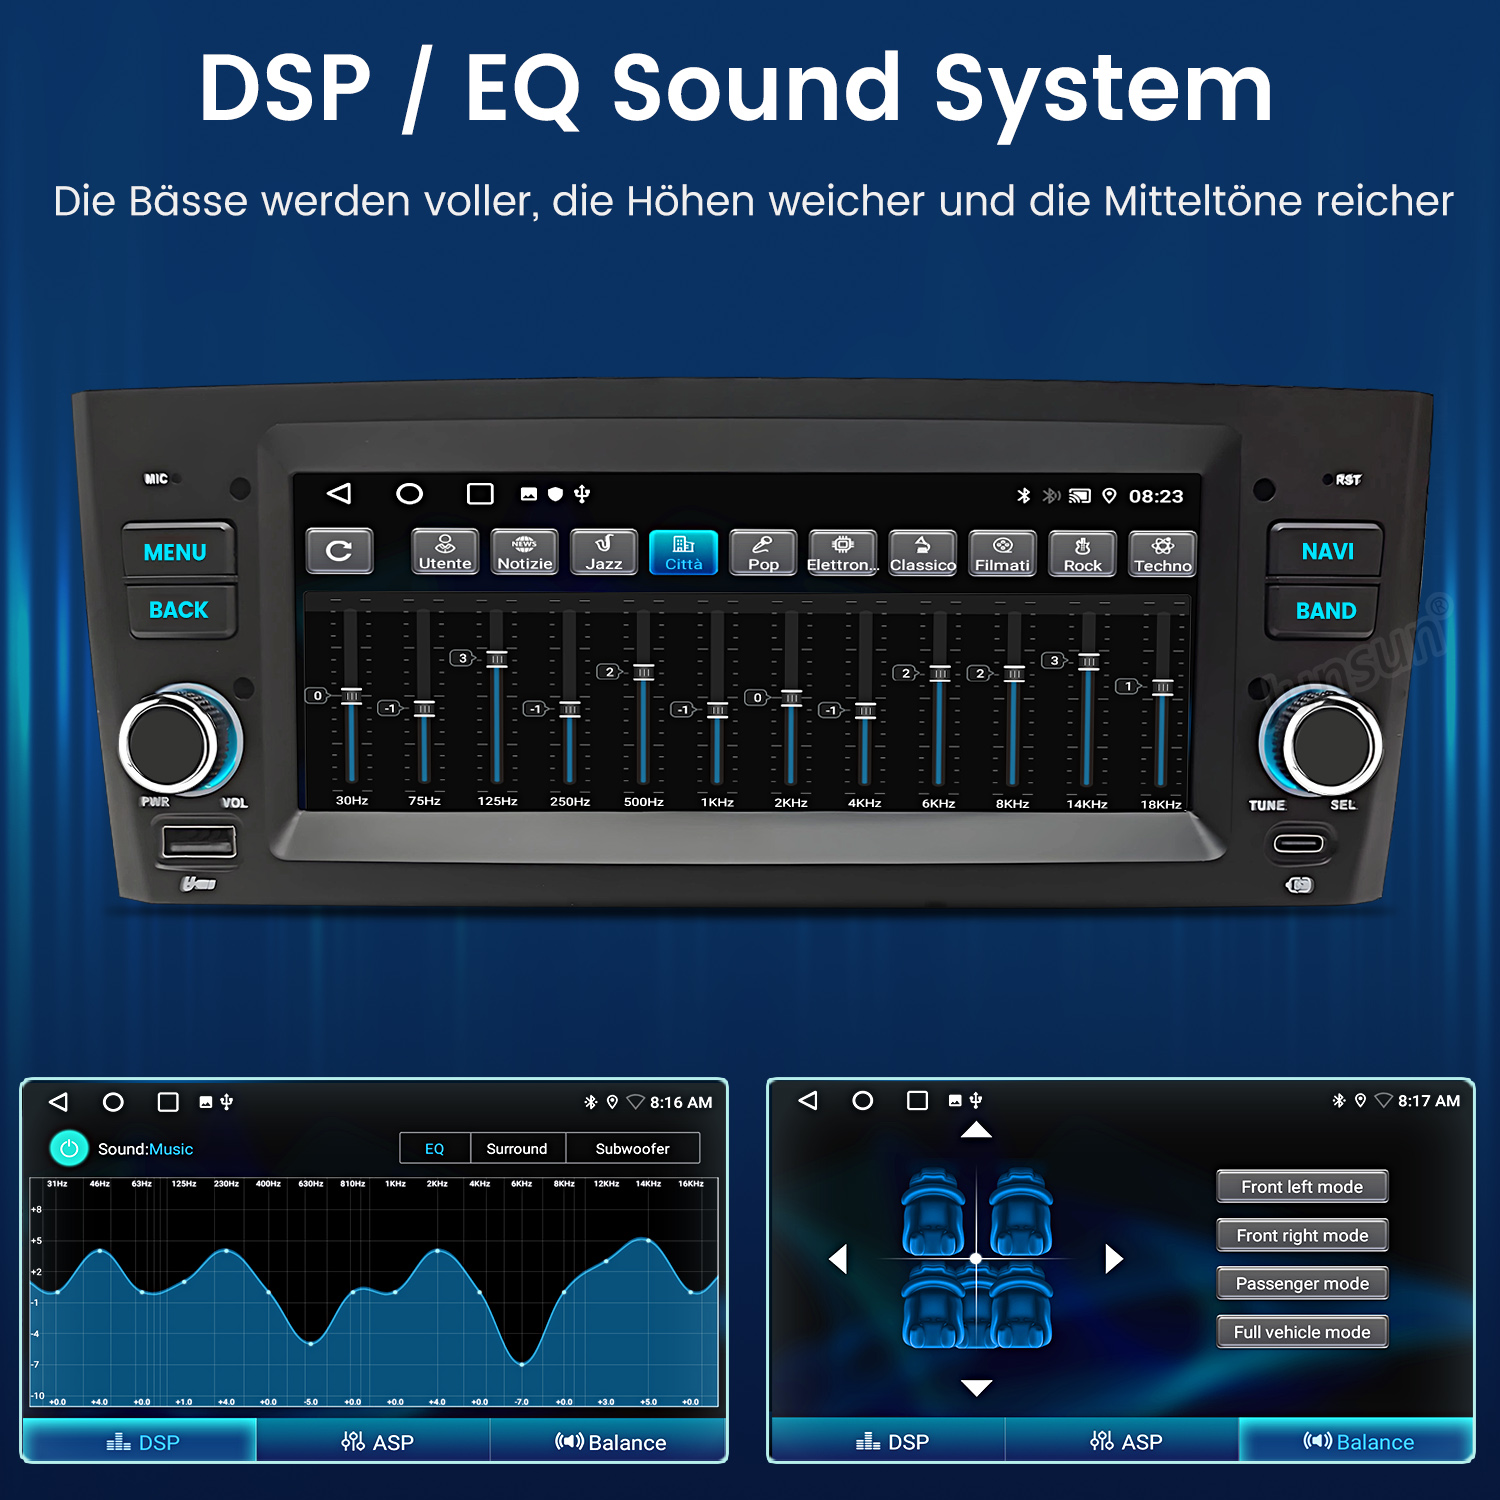This screenshot has height=1500, width=1500.
Task: Open ASP tab in Sound:Music window
Action: (x=374, y=1441)
